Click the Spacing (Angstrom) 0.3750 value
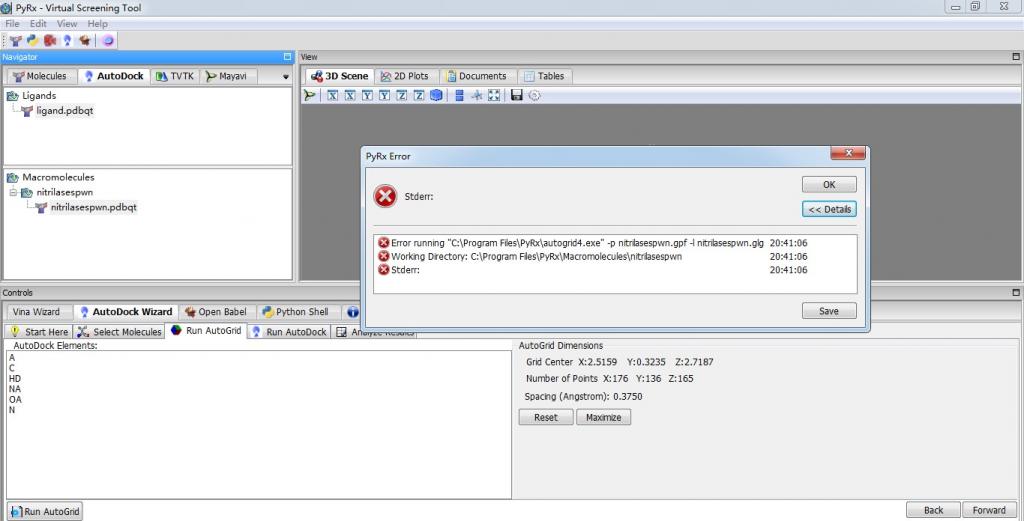The height and width of the screenshot is (521, 1024). point(628,396)
